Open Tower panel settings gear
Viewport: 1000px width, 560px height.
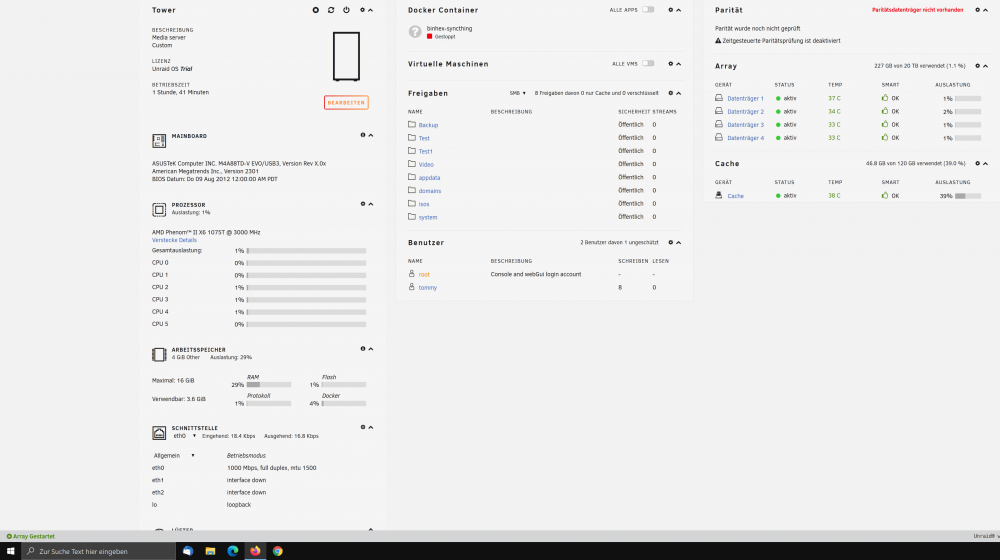(x=362, y=10)
